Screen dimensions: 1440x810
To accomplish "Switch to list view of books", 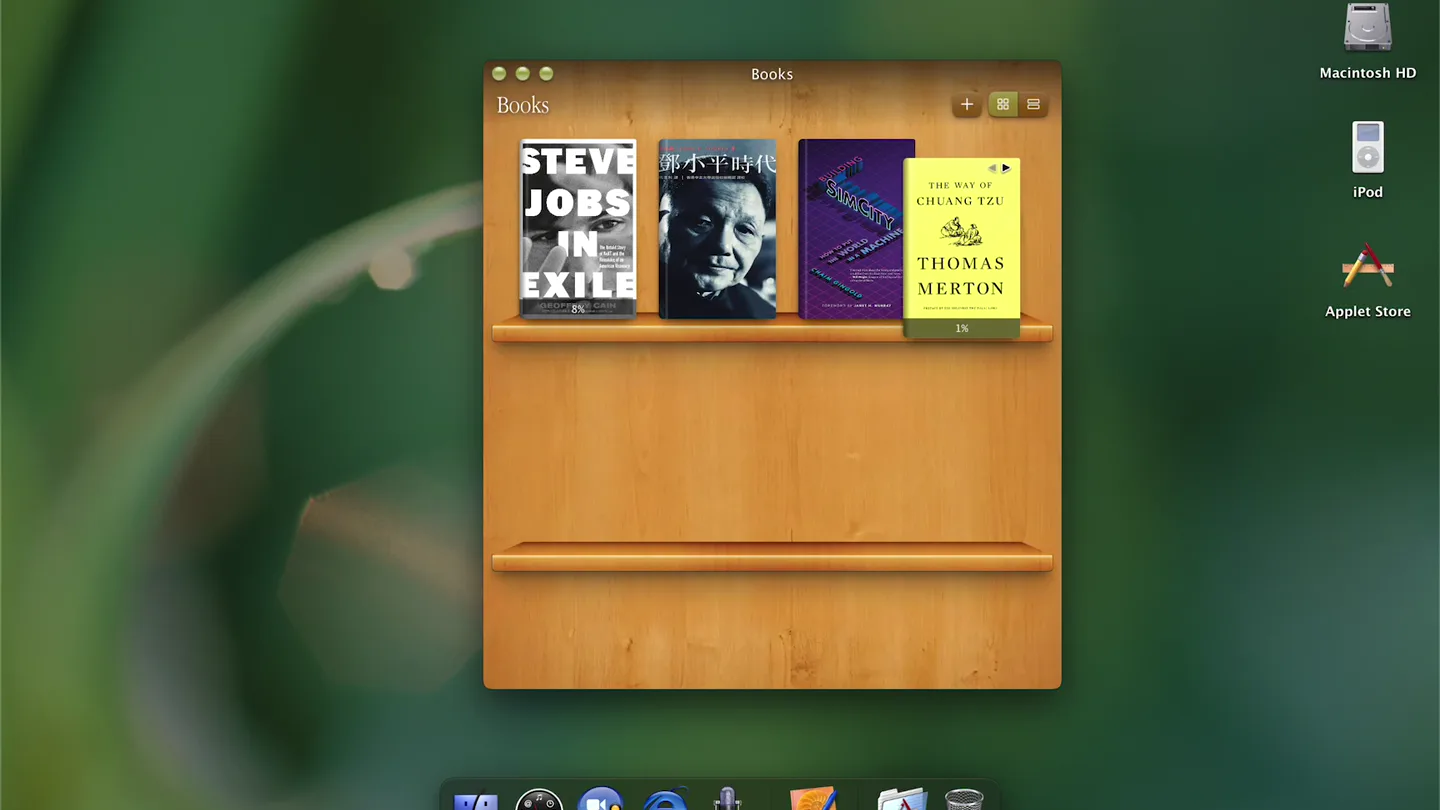I will (x=1033, y=104).
